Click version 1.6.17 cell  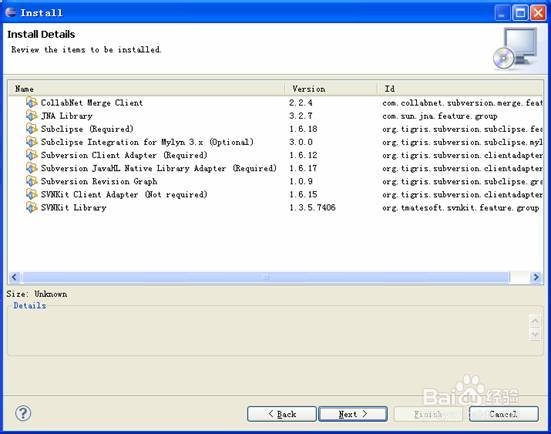(303, 168)
